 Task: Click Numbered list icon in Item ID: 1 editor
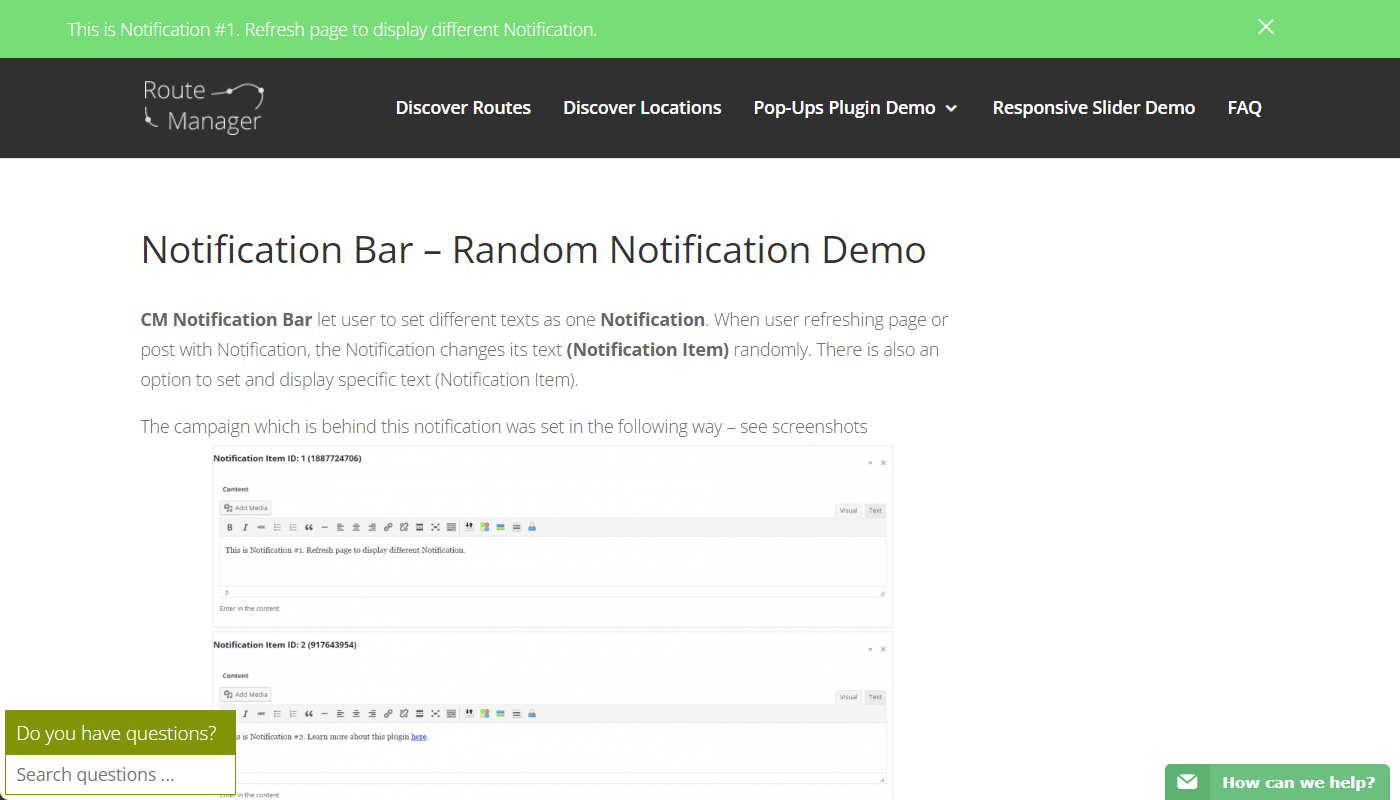click(x=293, y=527)
